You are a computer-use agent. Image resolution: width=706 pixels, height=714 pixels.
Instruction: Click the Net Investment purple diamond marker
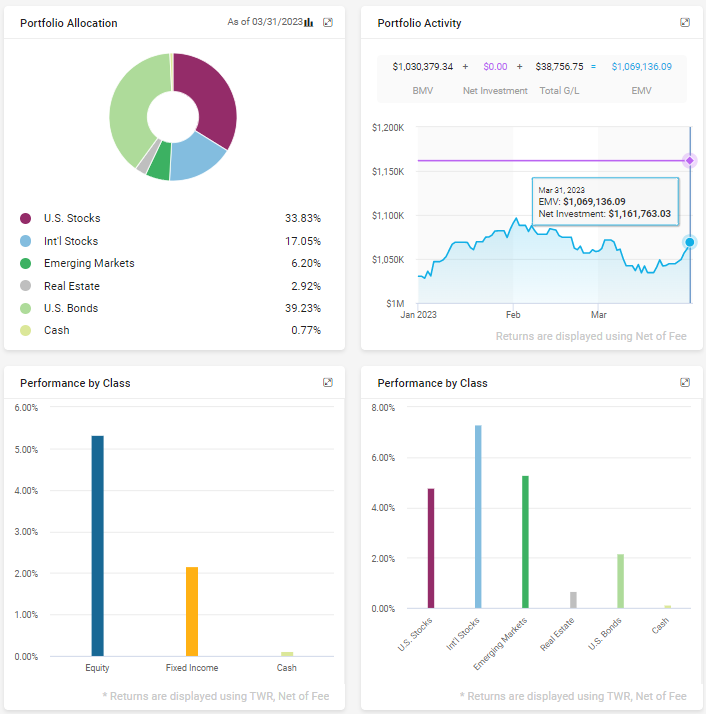pyautogui.click(x=690, y=160)
